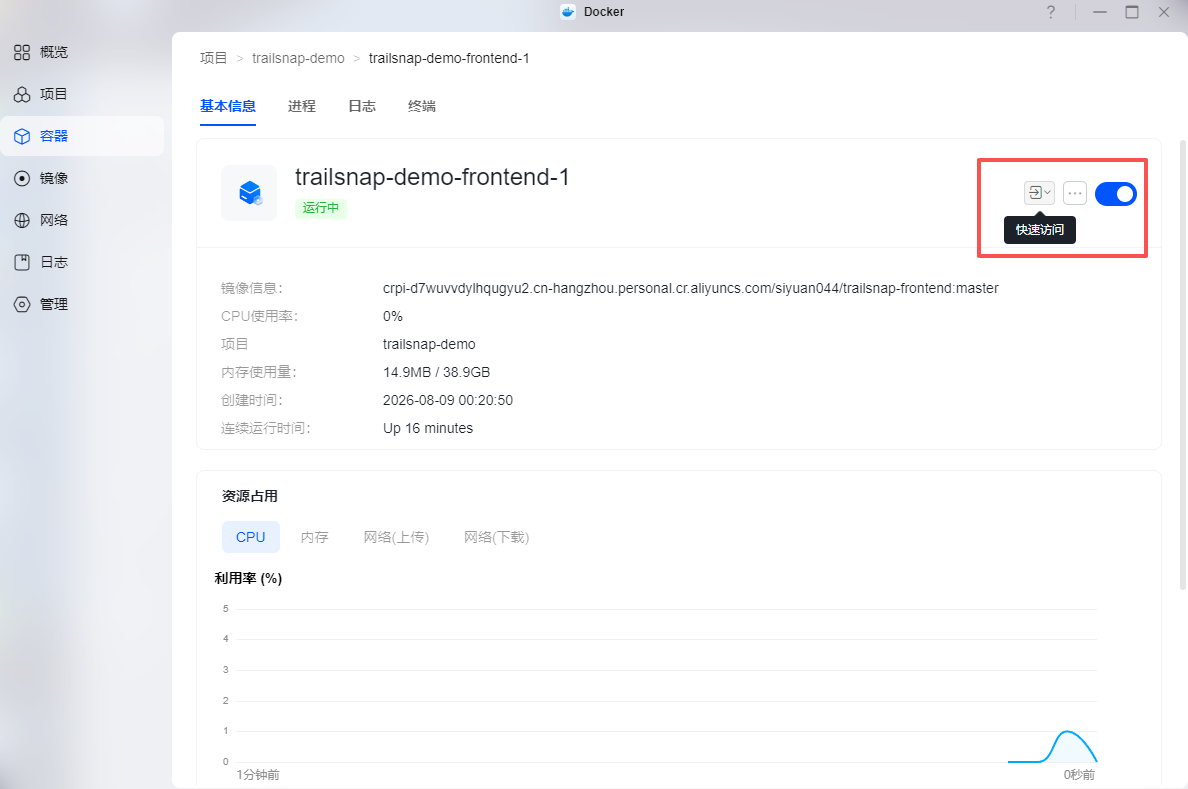Click project value trailsnap-demo in details

(x=429, y=344)
